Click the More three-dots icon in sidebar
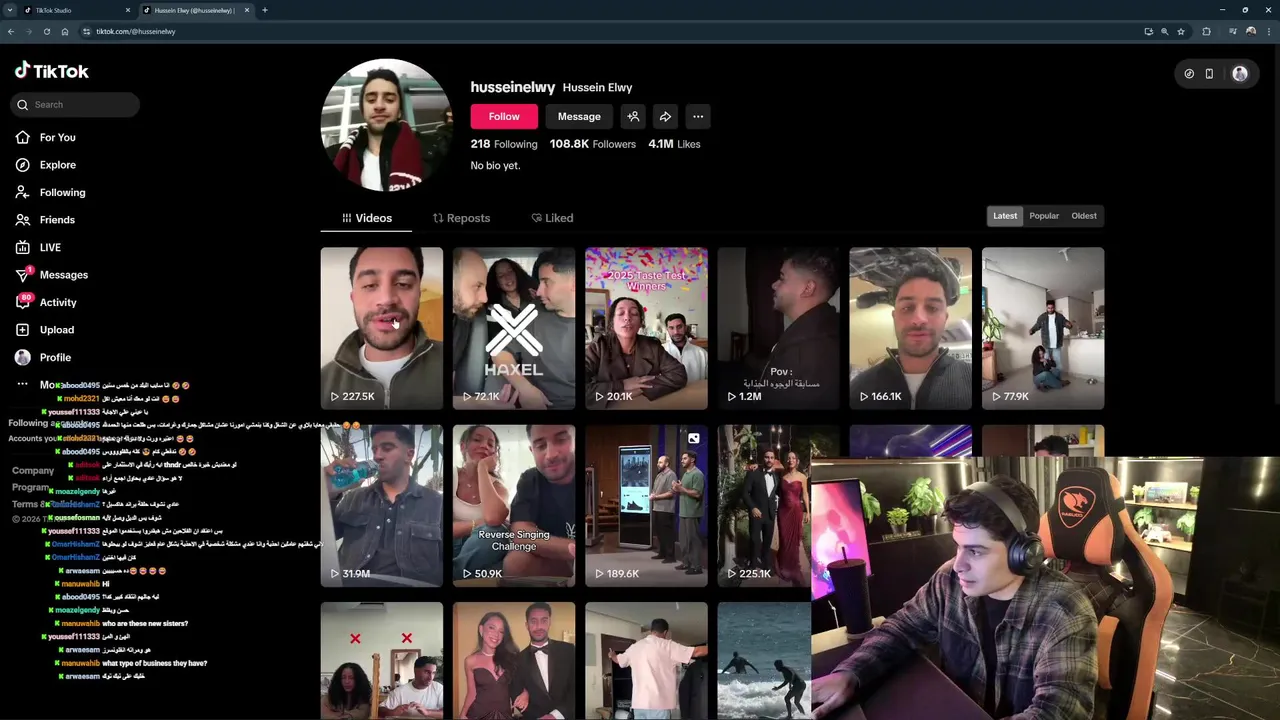 22,384
